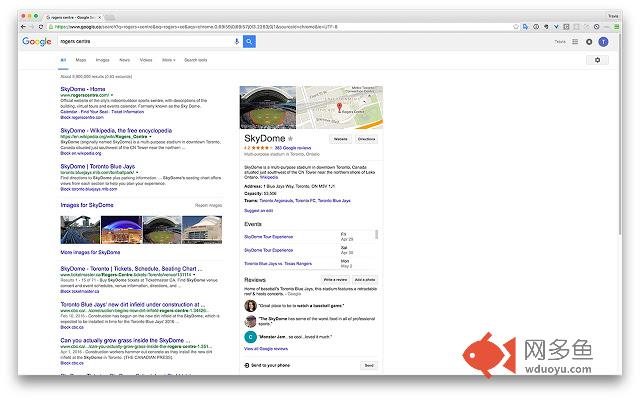Click the Google logo
This screenshot has height=400, width=640.
click(x=37, y=41)
